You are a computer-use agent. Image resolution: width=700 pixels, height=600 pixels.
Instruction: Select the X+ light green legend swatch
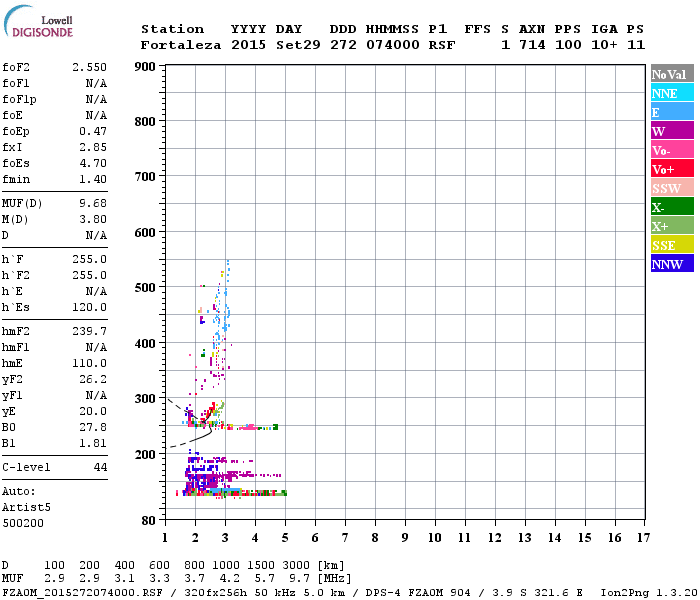pyautogui.click(x=672, y=225)
